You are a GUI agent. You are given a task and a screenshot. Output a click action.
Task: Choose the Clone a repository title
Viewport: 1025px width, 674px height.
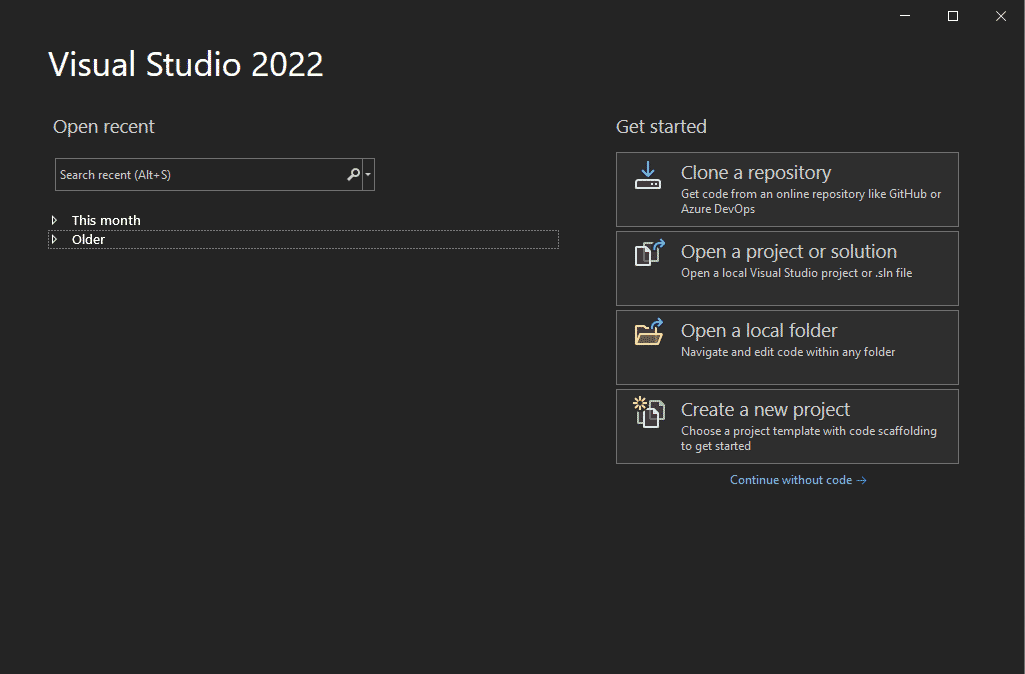[x=755, y=173]
